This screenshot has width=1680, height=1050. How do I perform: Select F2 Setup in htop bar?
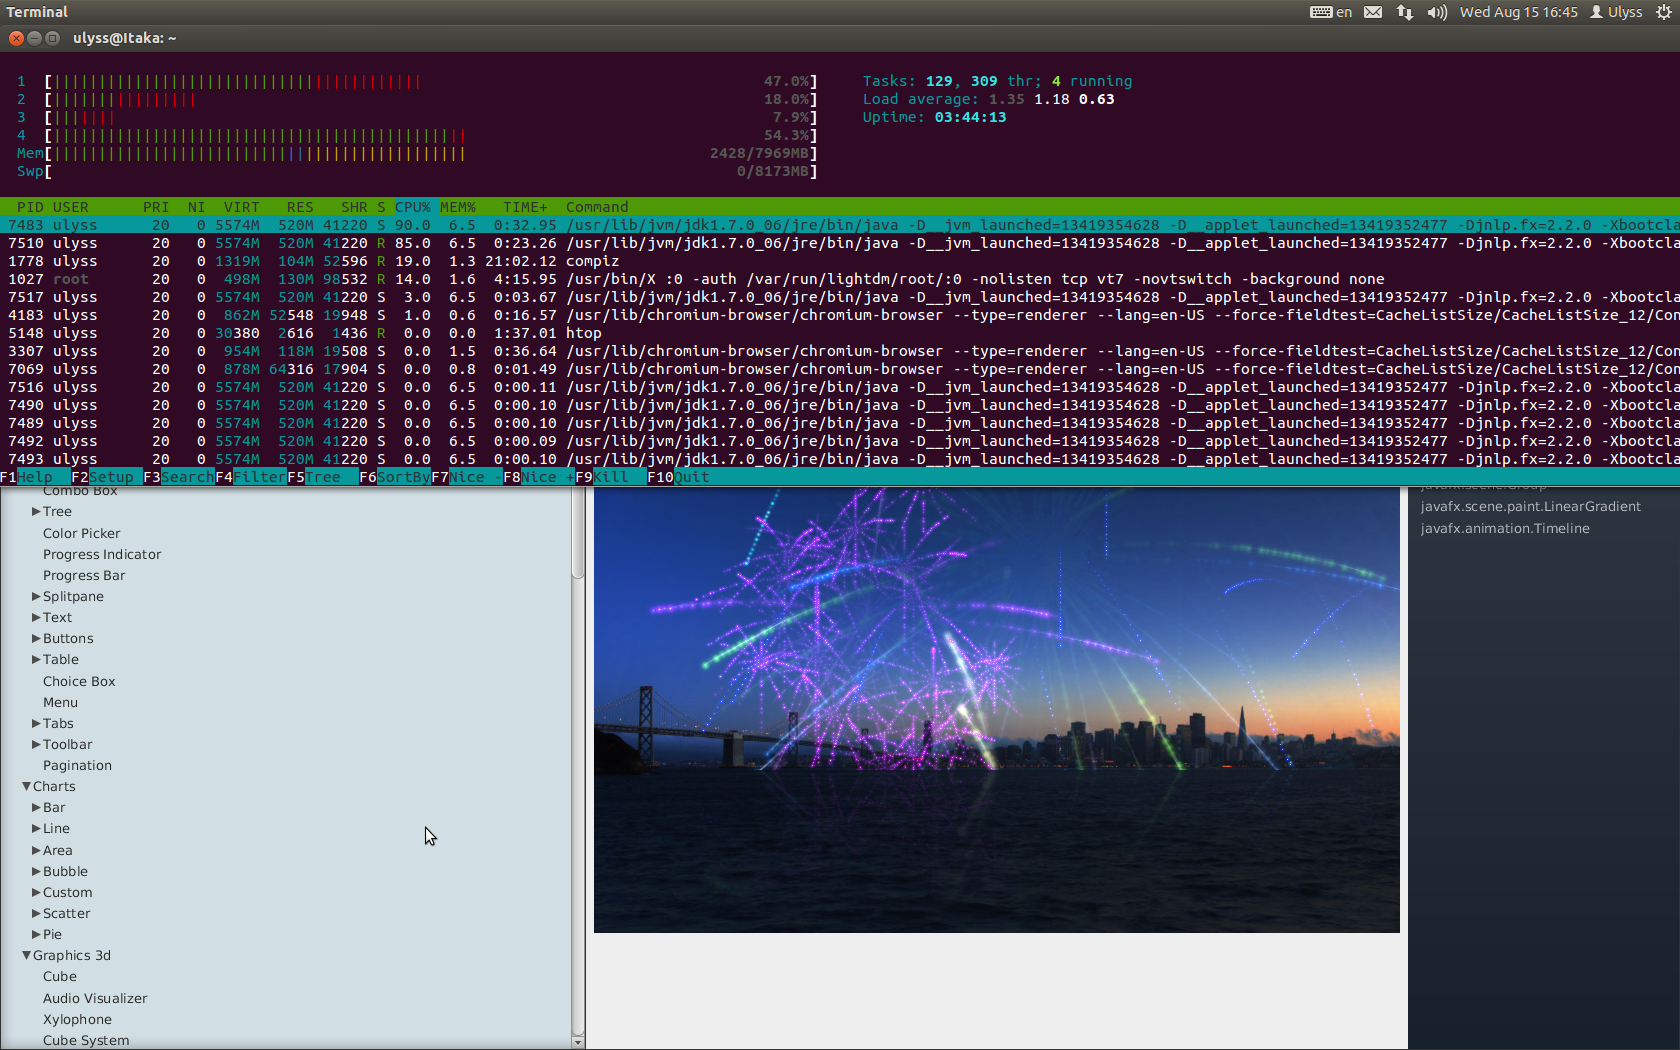pos(110,477)
